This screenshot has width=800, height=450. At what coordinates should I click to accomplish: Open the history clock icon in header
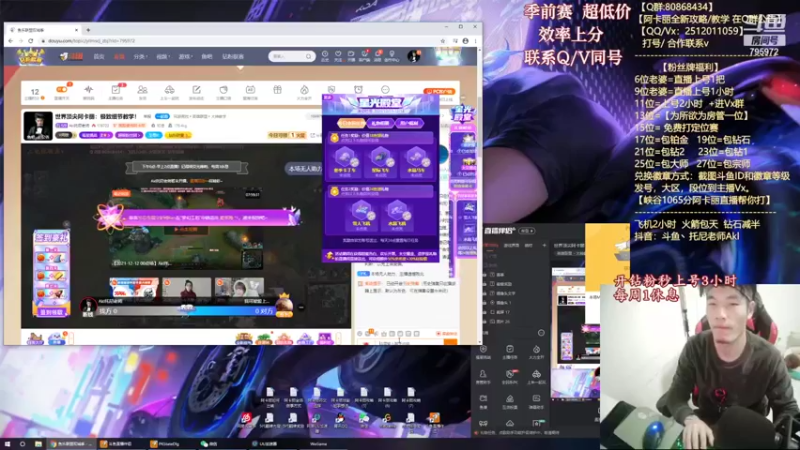(x=325, y=56)
